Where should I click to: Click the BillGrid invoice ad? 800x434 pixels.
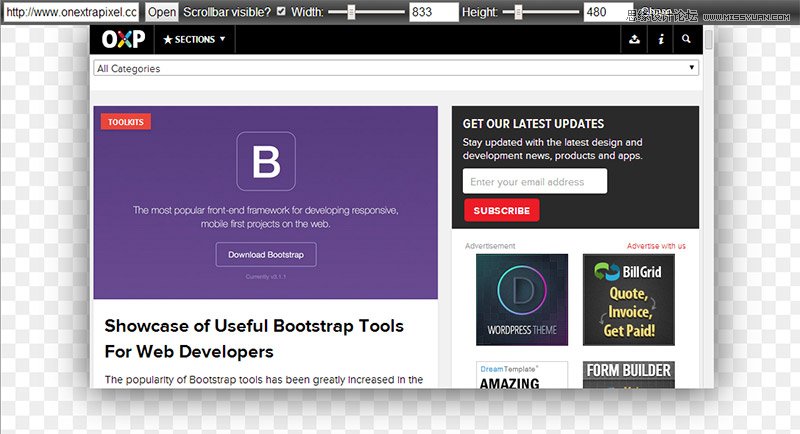[x=628, y=299]
